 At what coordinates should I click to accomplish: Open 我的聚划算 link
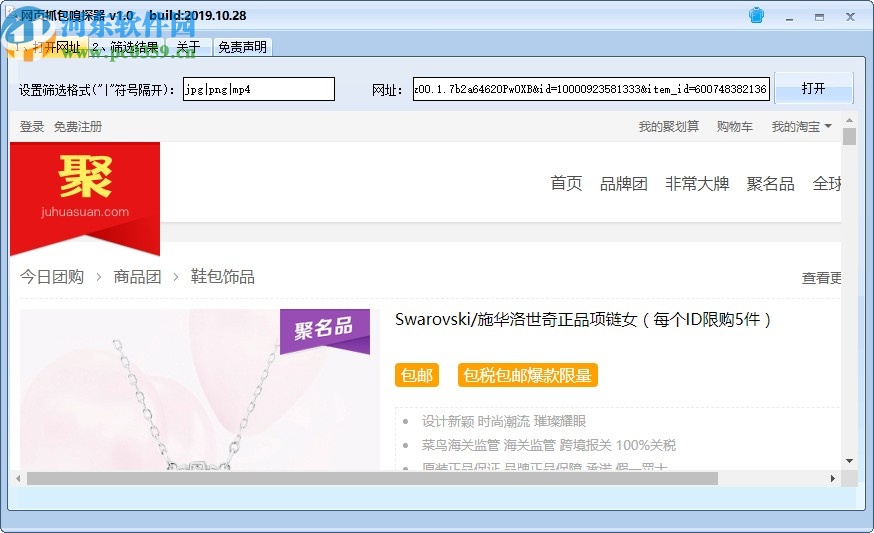click(669, 127)
